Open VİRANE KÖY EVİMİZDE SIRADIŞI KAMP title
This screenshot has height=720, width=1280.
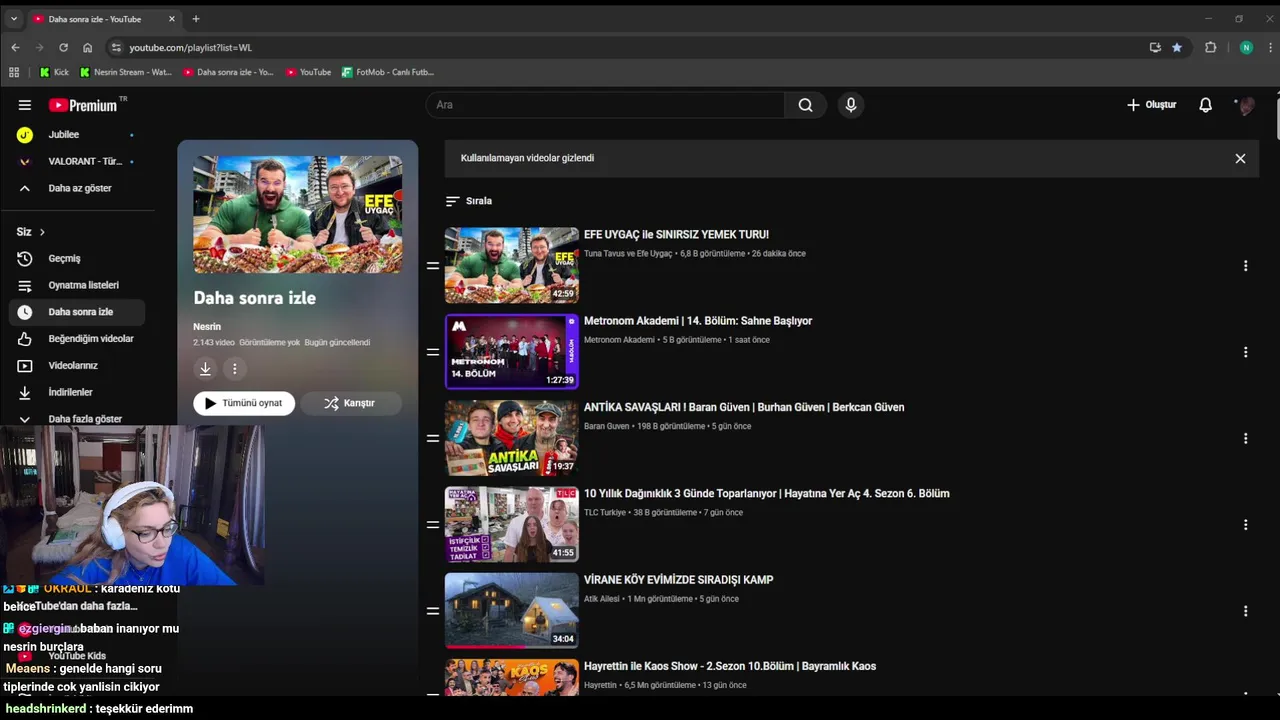(679, 580)
